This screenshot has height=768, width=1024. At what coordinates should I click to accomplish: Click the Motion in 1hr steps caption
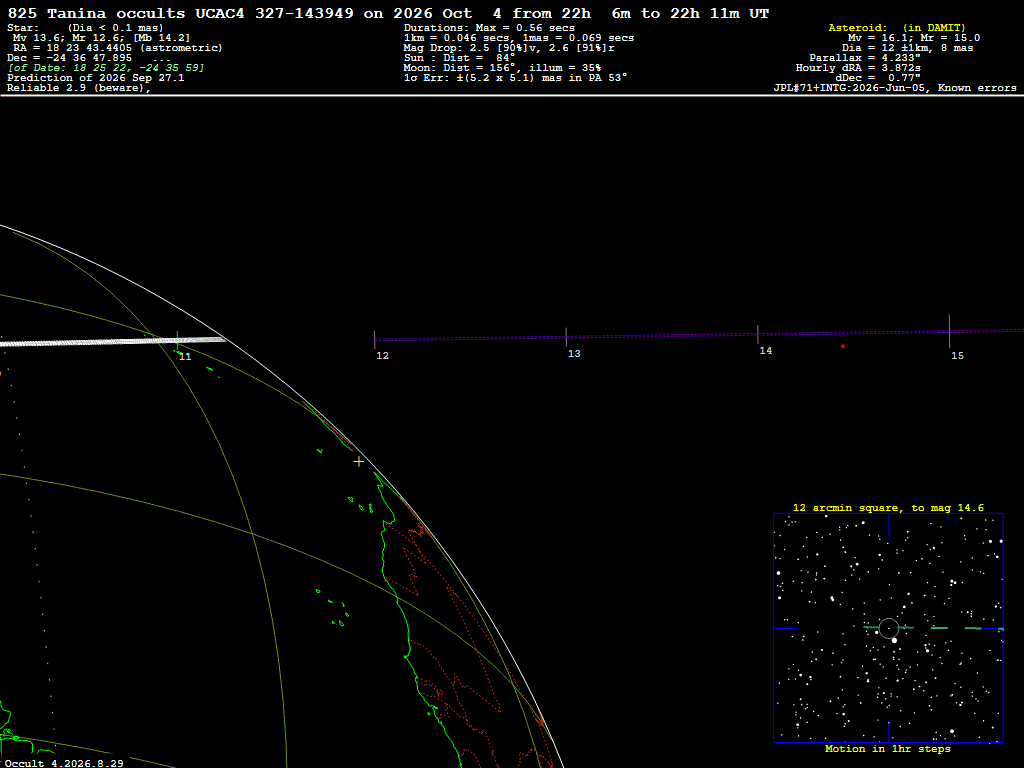888,749
